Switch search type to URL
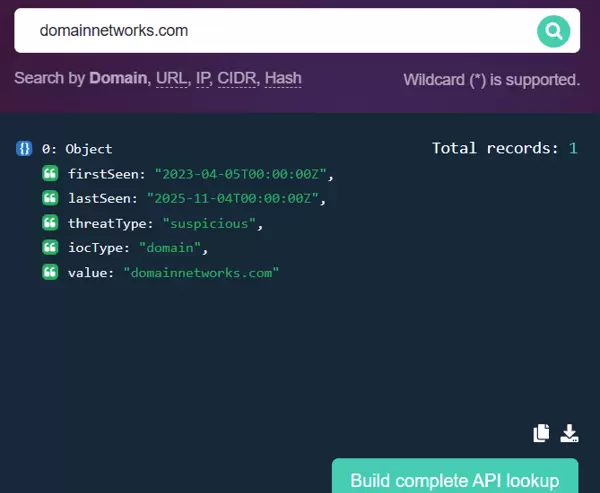This screenshot has height=493, width=600. tap(172, 78)
